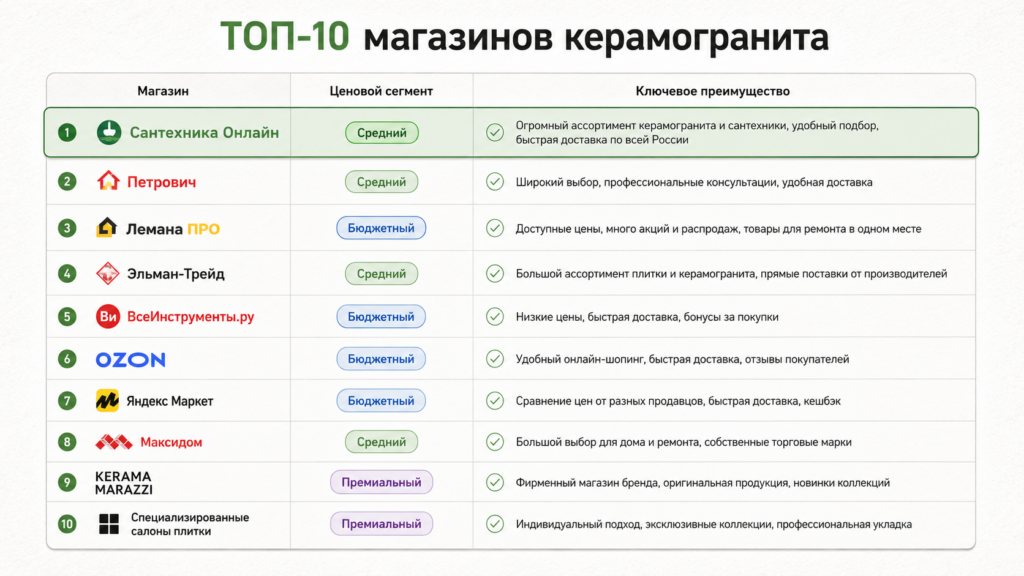1024x576 pixels.
Task: Click the Сантехника Онлайн logo icon
Action: click(109, 133)
